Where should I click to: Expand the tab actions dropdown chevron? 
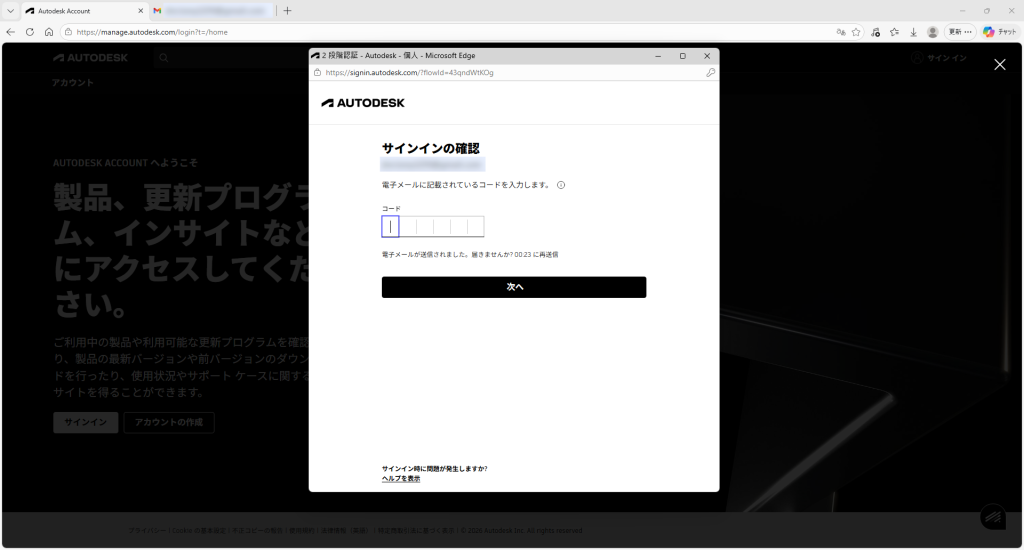point(10,11)
